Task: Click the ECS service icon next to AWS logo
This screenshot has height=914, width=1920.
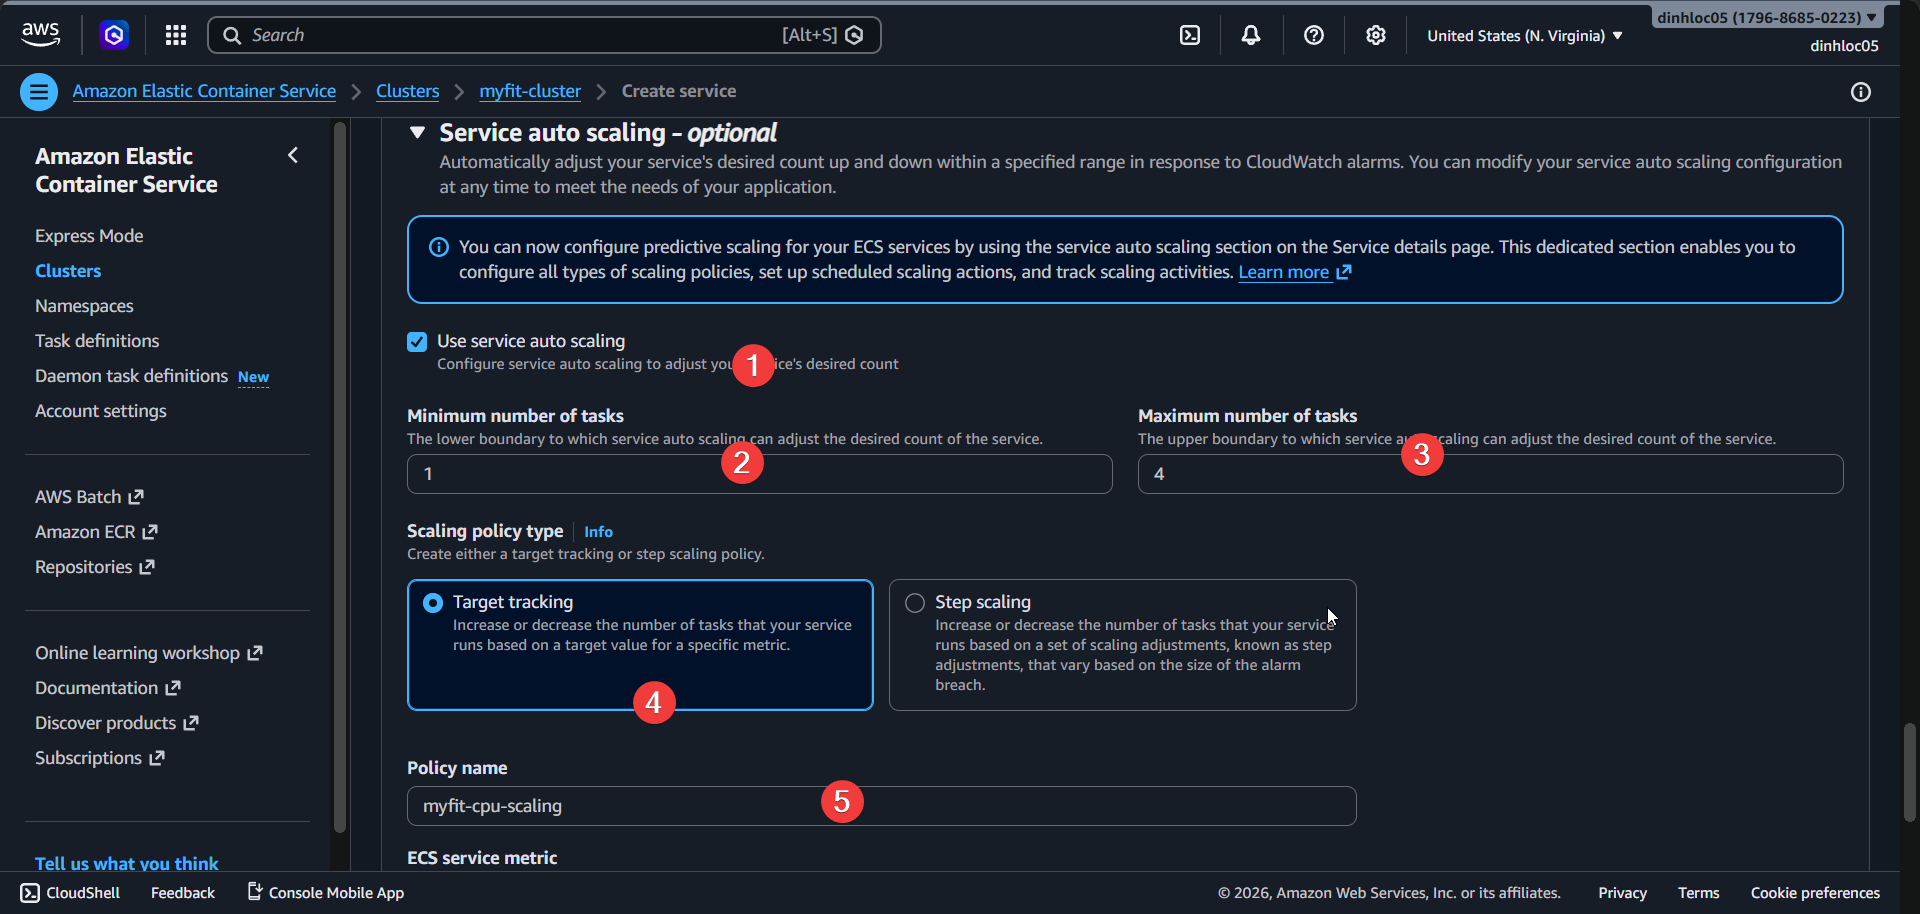Action: coord(113,34)
